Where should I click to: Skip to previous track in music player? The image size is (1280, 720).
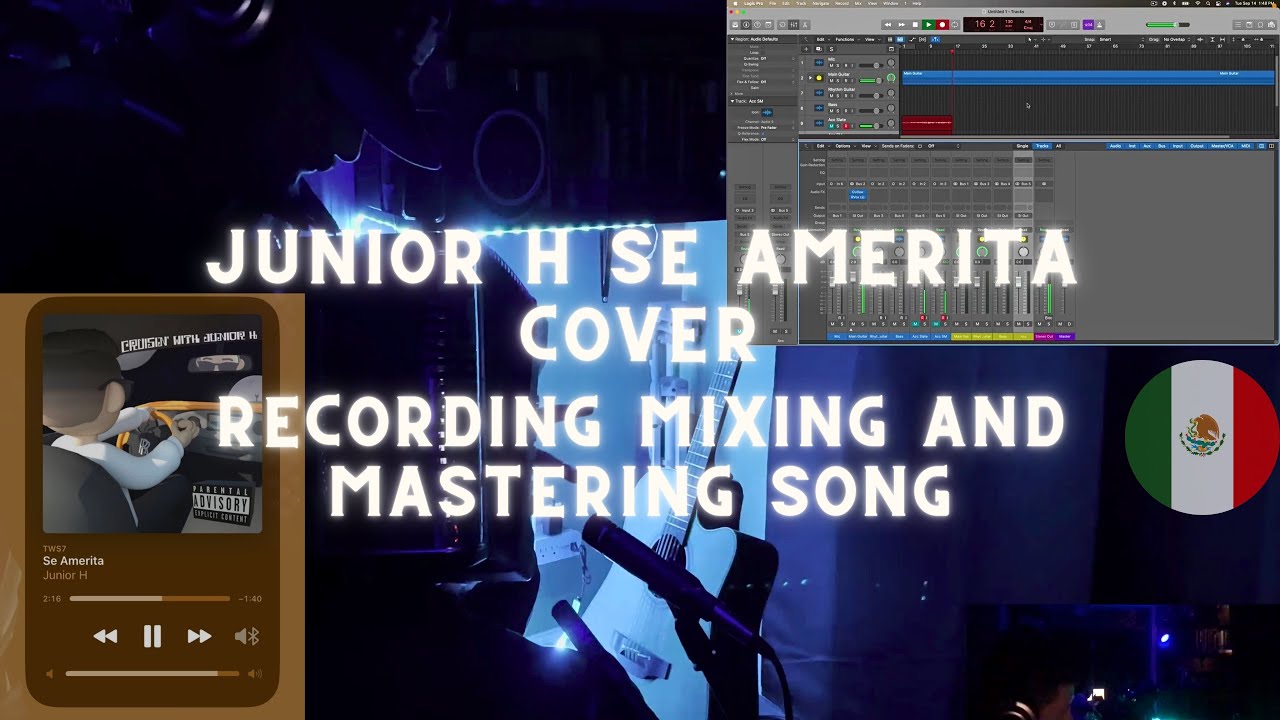(105, 636)
